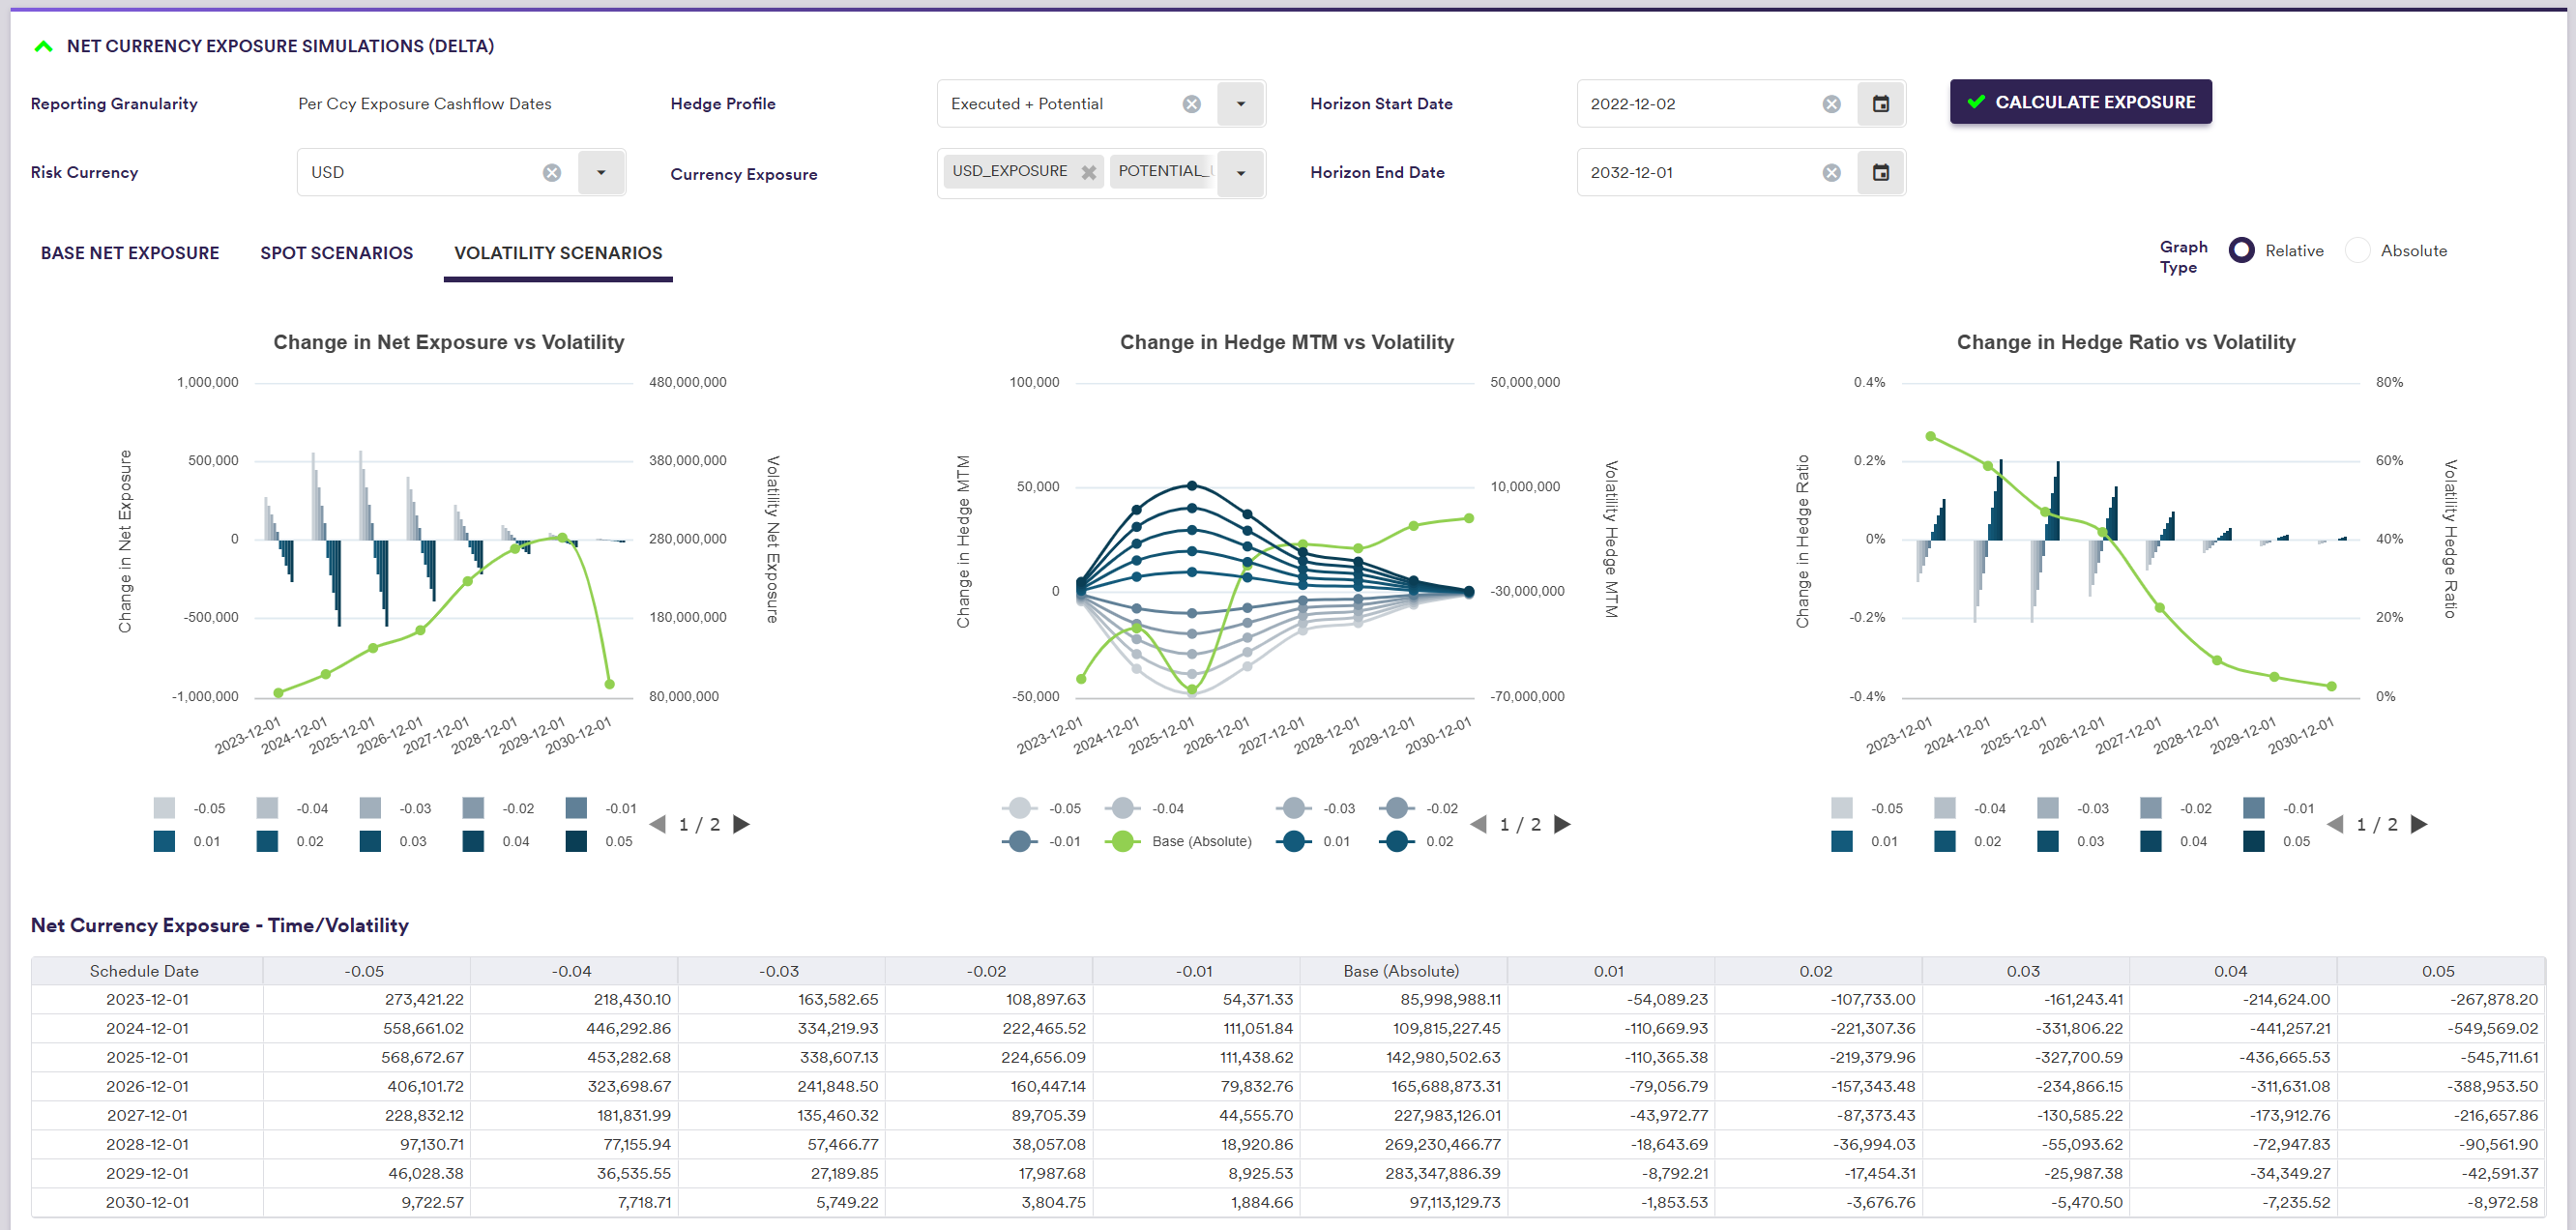The width and height of the screenshot is (2576, 1230).
Task: Clear the Horizon End Date value
Action: 1831,173
